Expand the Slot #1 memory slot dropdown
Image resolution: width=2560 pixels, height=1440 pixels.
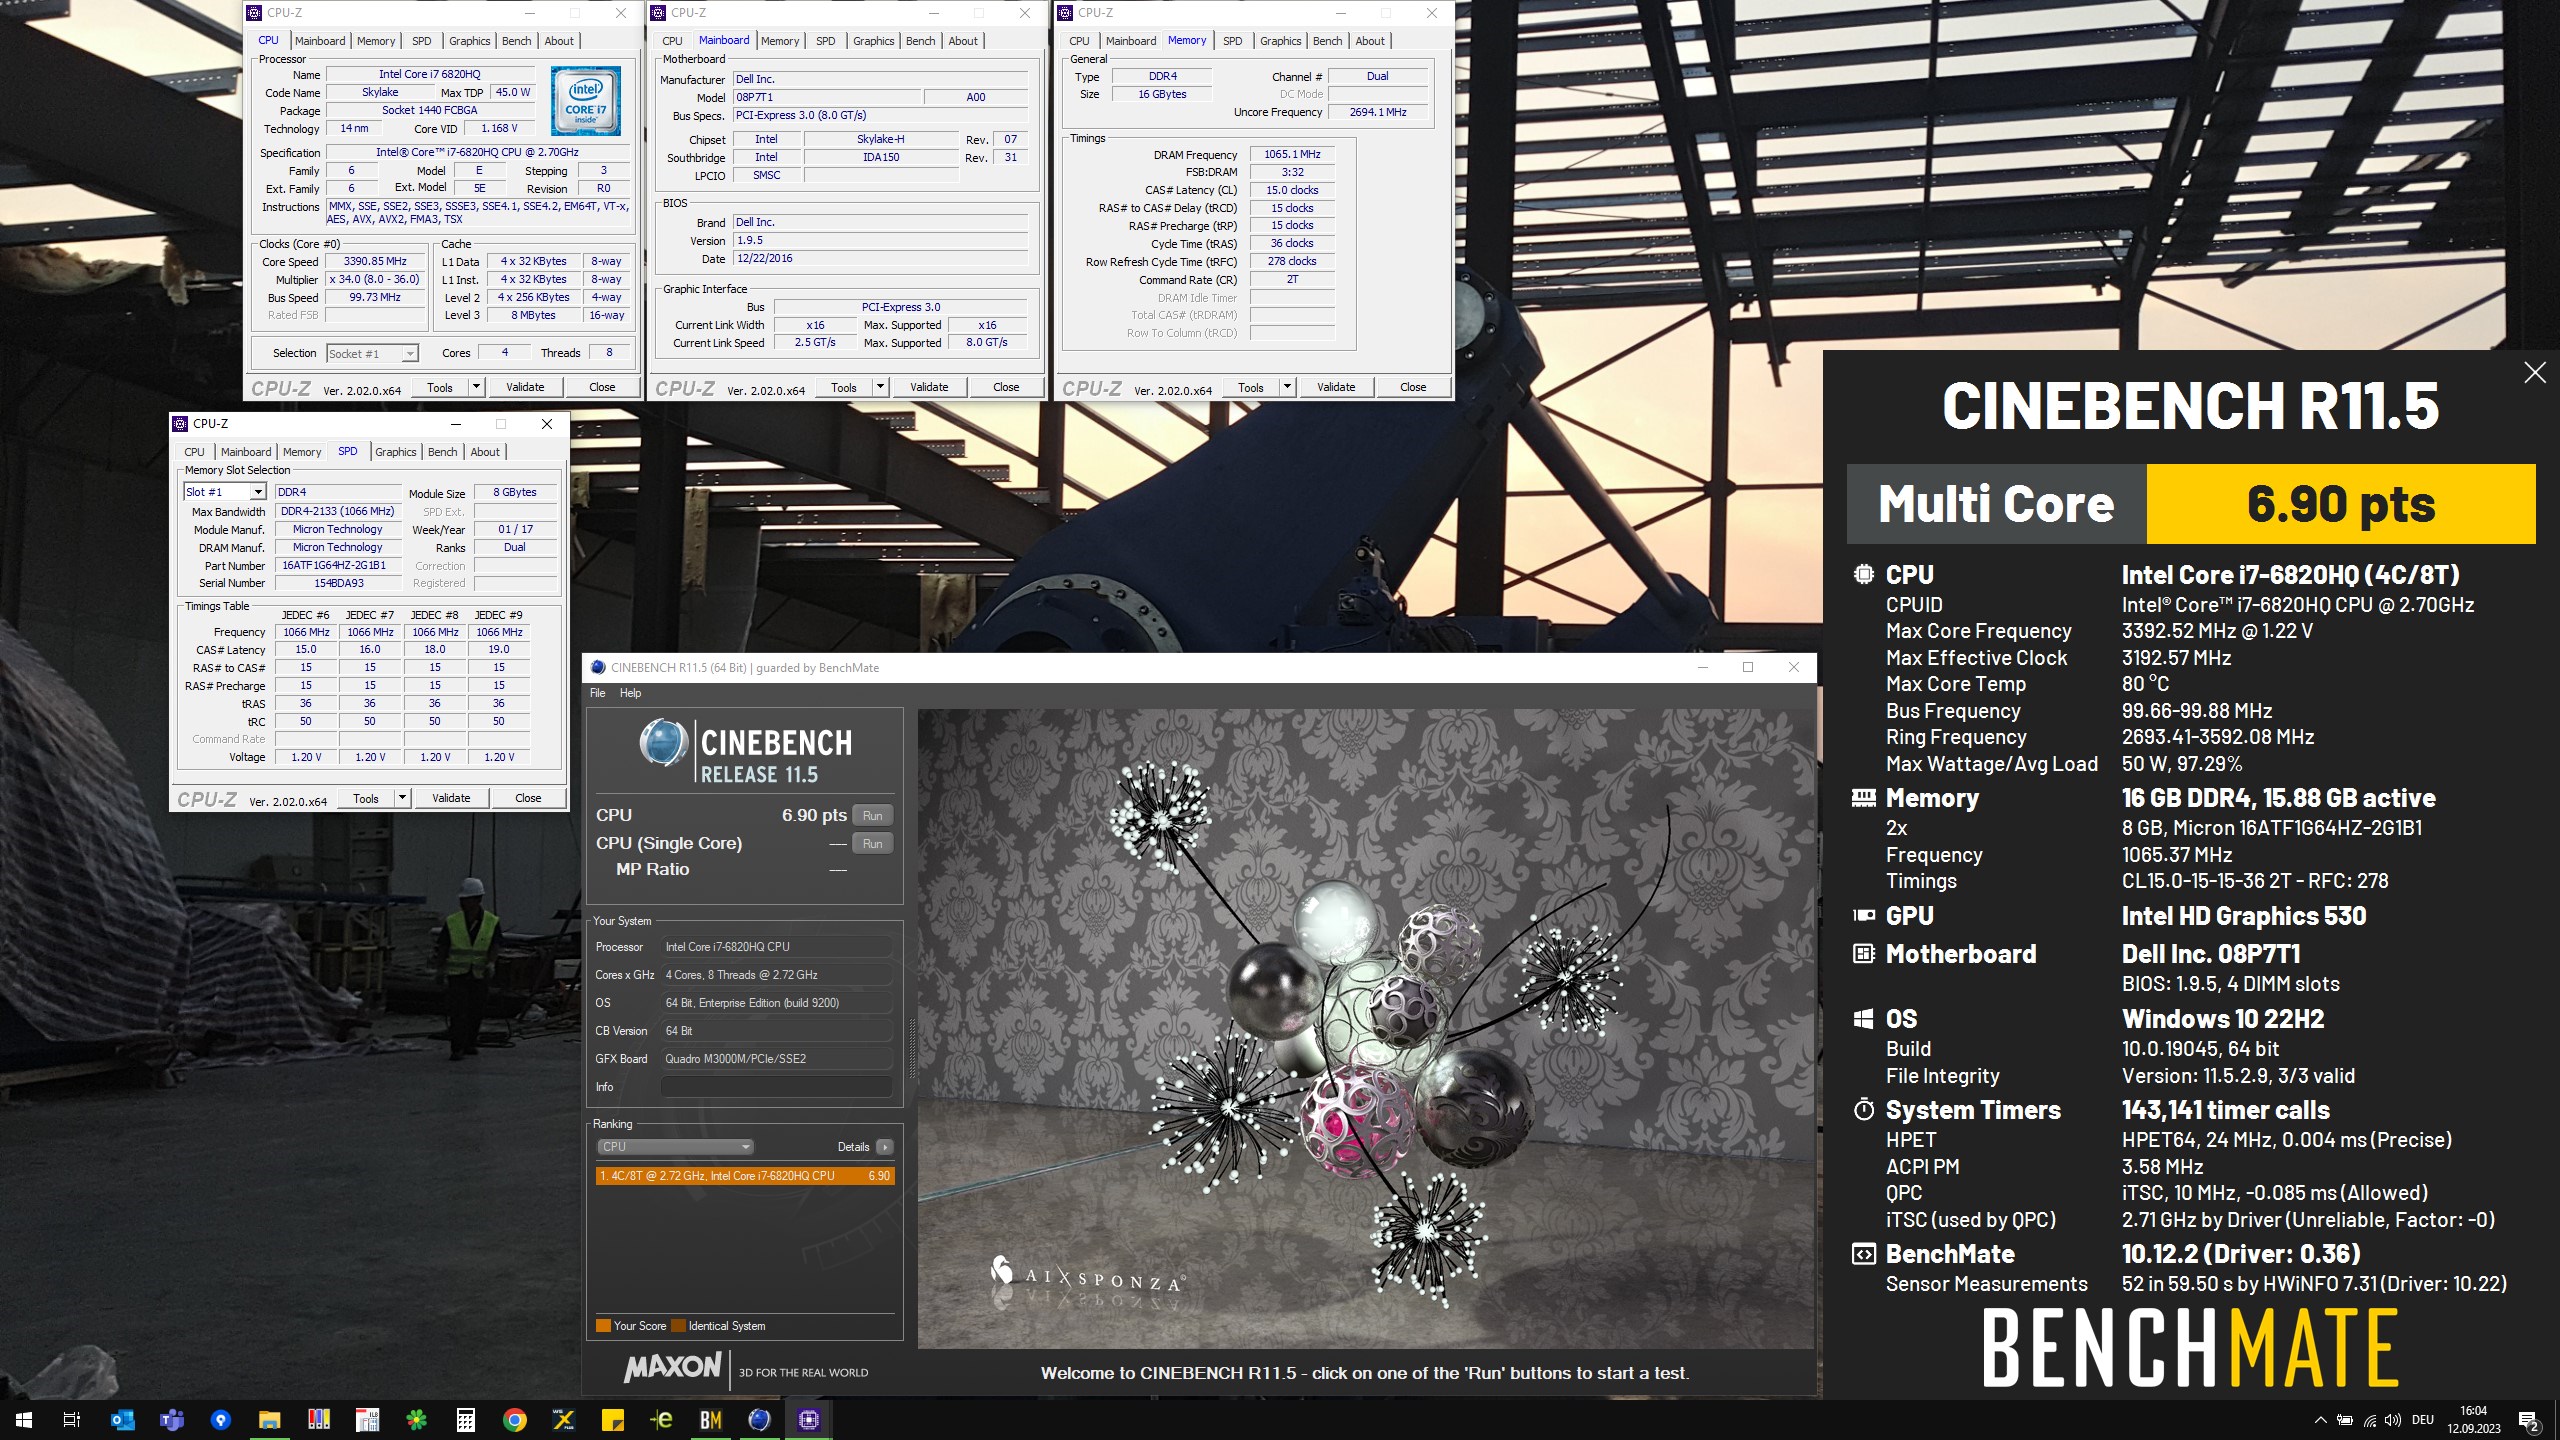(x=258, y=492)
